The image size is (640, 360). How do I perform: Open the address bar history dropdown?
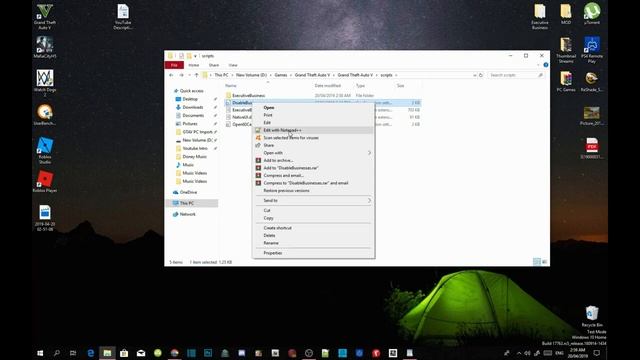pos(474,75)
